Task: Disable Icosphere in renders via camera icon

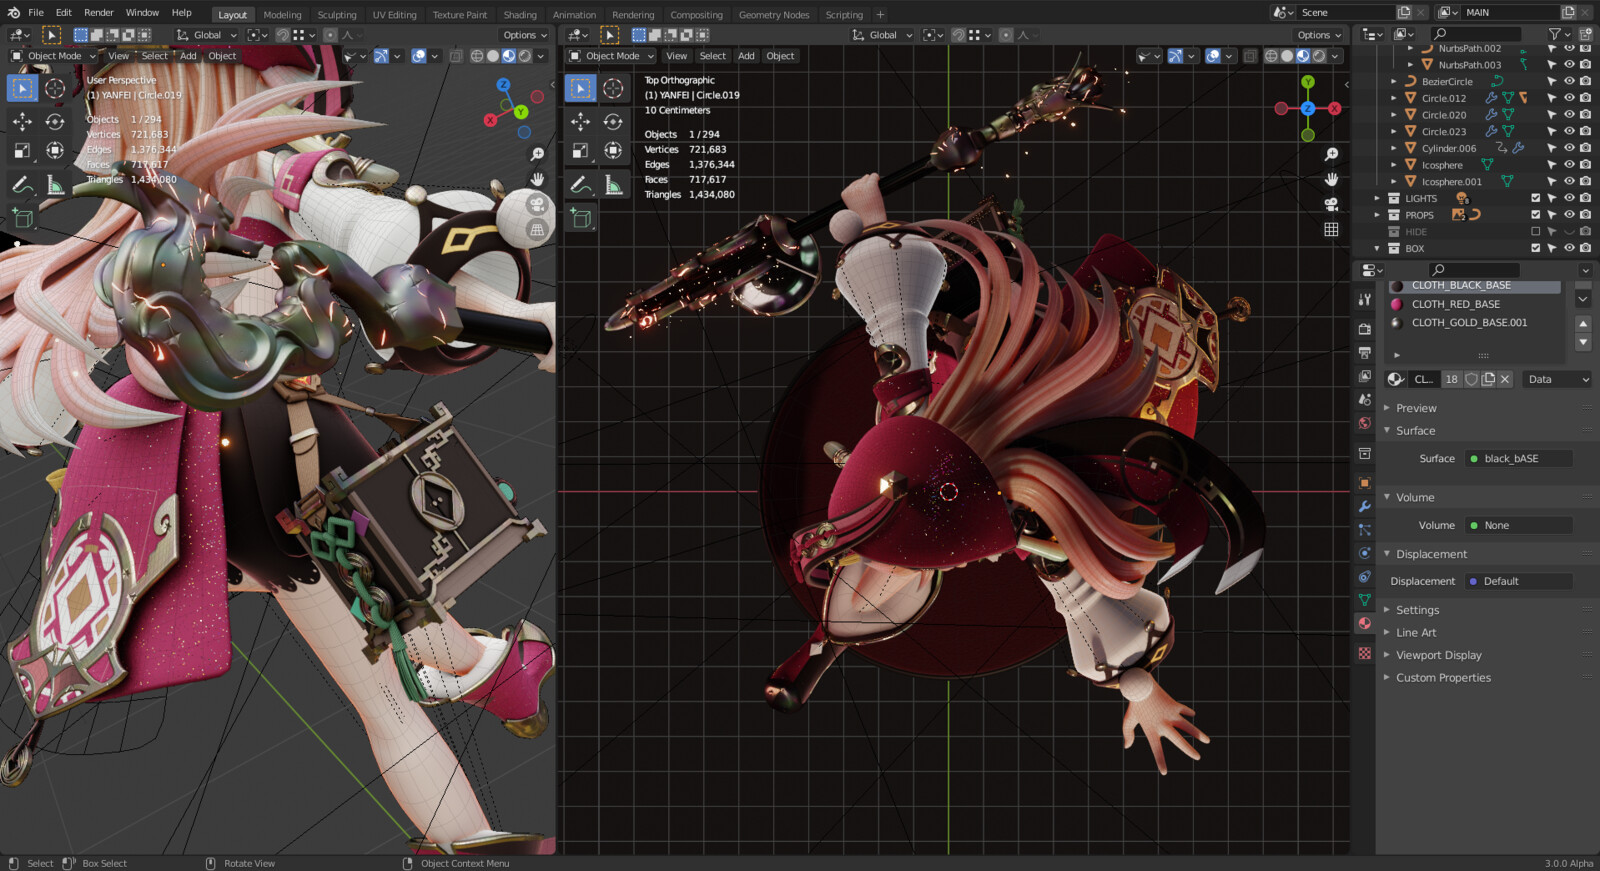Action: coord(1585,165)
